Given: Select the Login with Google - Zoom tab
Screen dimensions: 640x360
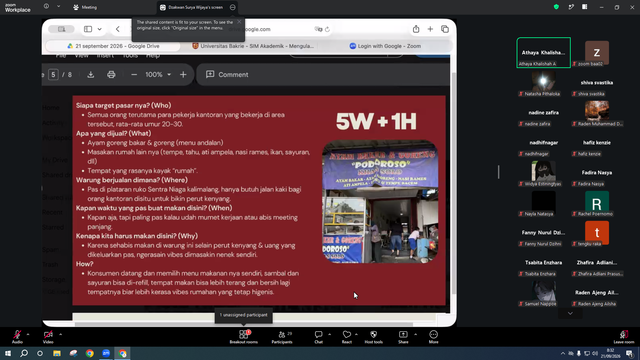Looking at the screenshot, I should 385,46.
